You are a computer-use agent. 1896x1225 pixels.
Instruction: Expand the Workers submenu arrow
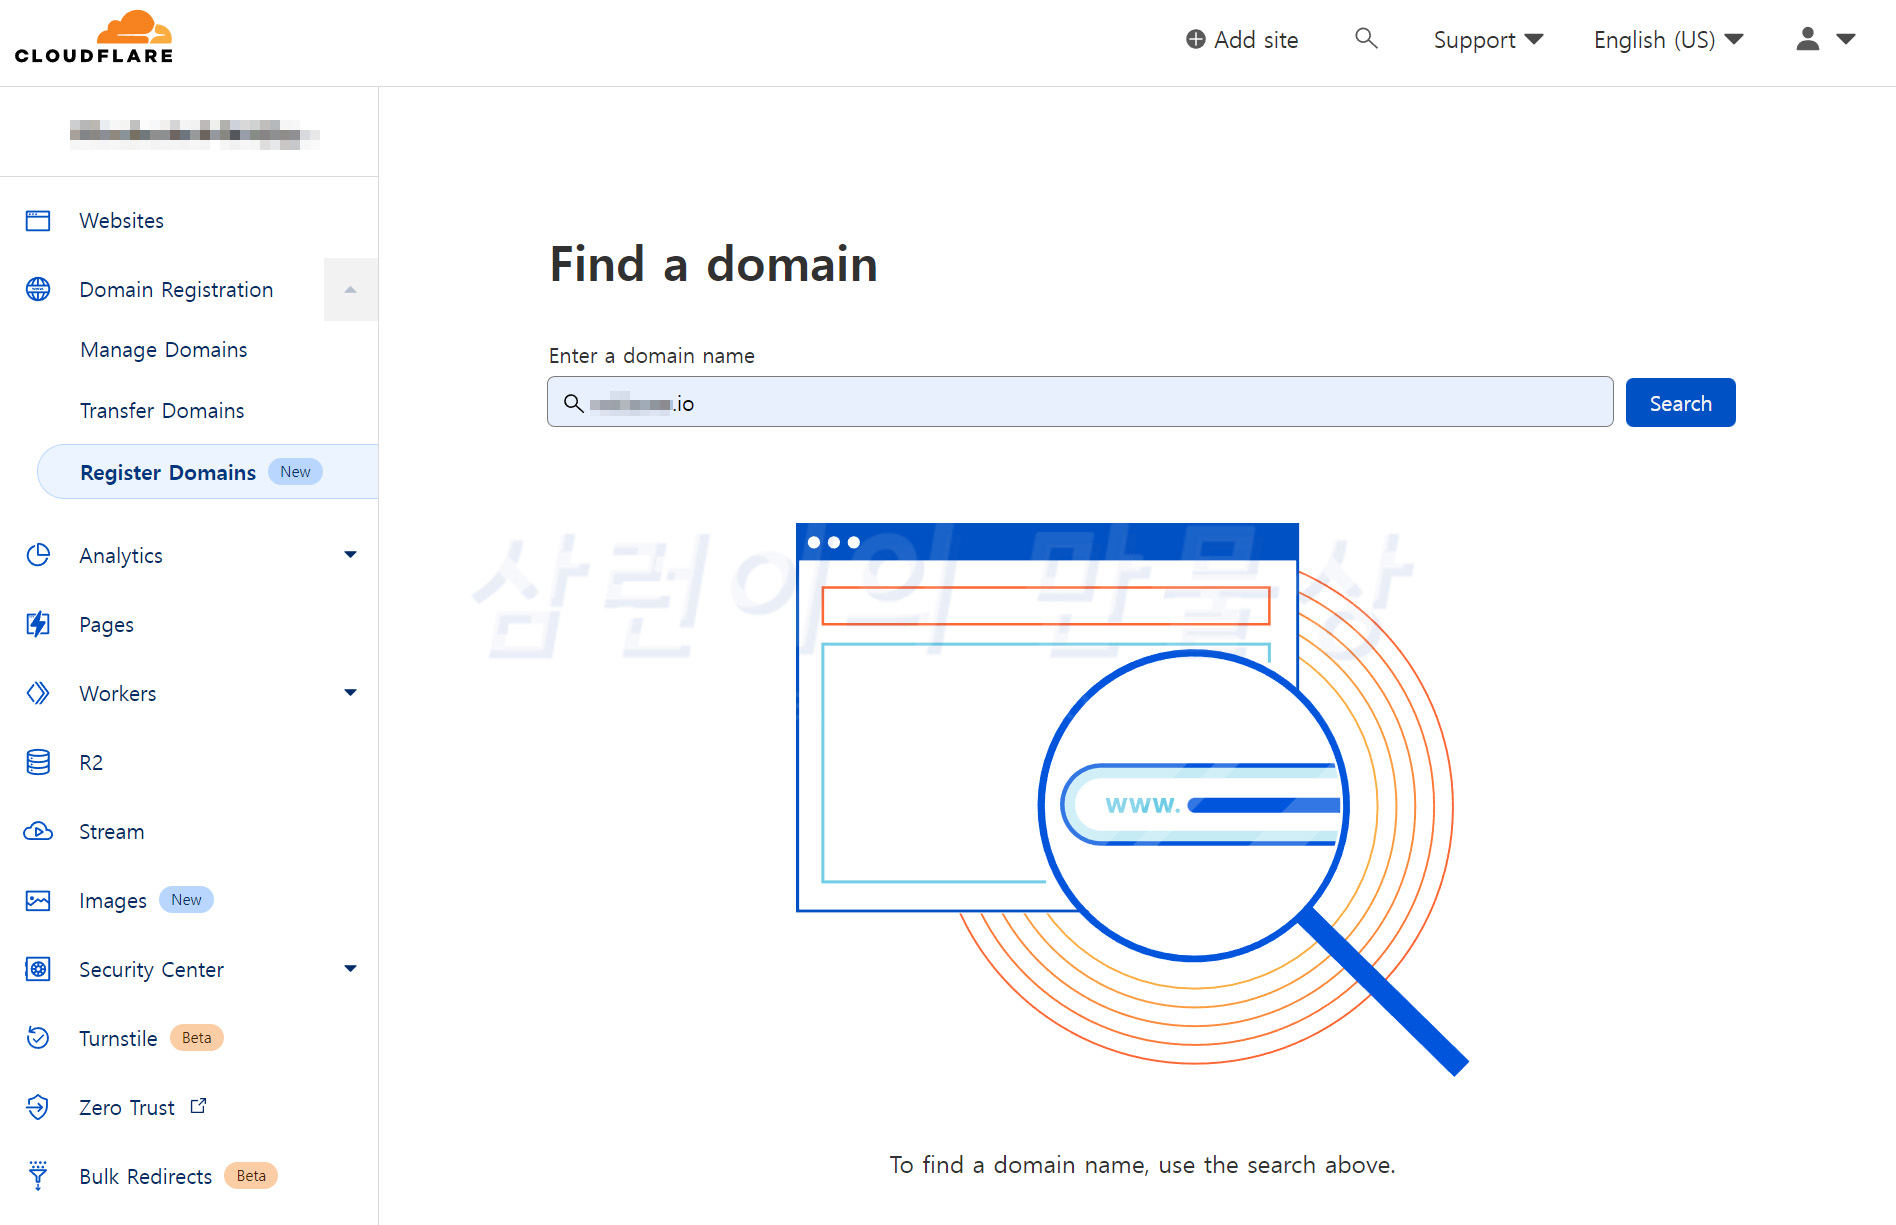tap(350, 693)
